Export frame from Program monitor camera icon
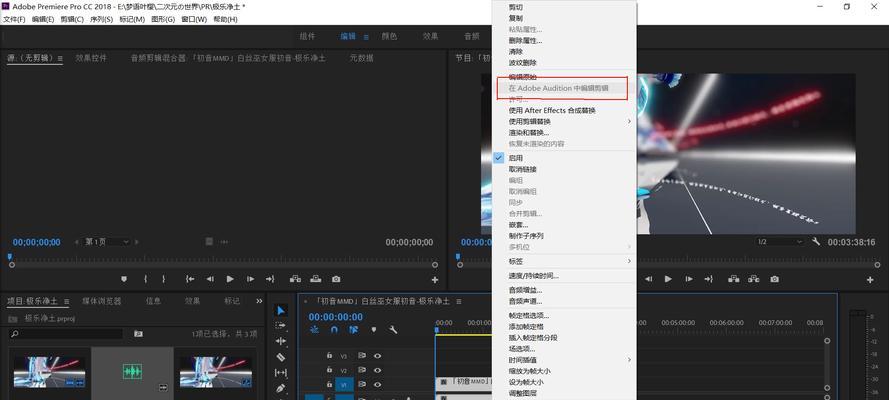The height and width of the screenshot is (400, 889). (774, 279)
